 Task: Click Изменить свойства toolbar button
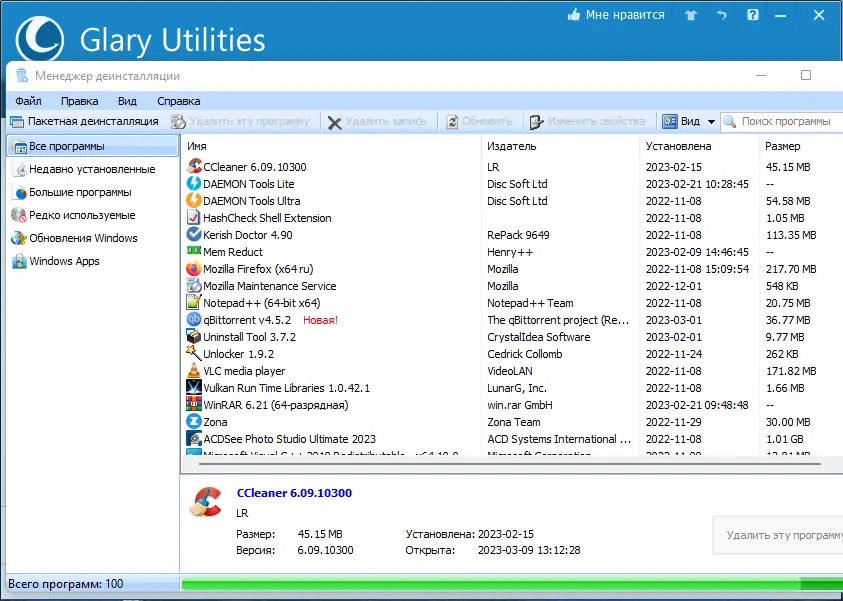(587, 121)
